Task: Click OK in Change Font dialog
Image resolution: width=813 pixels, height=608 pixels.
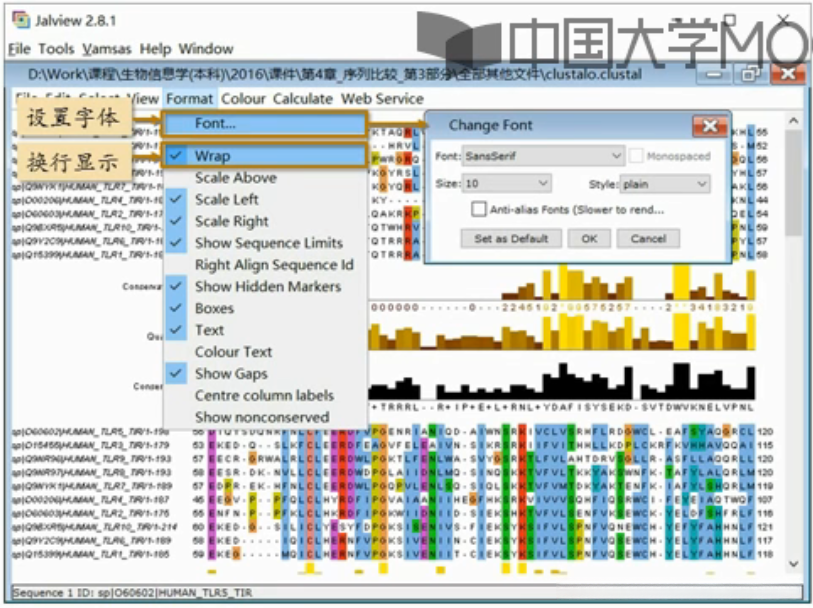Action: click(589, 239)
